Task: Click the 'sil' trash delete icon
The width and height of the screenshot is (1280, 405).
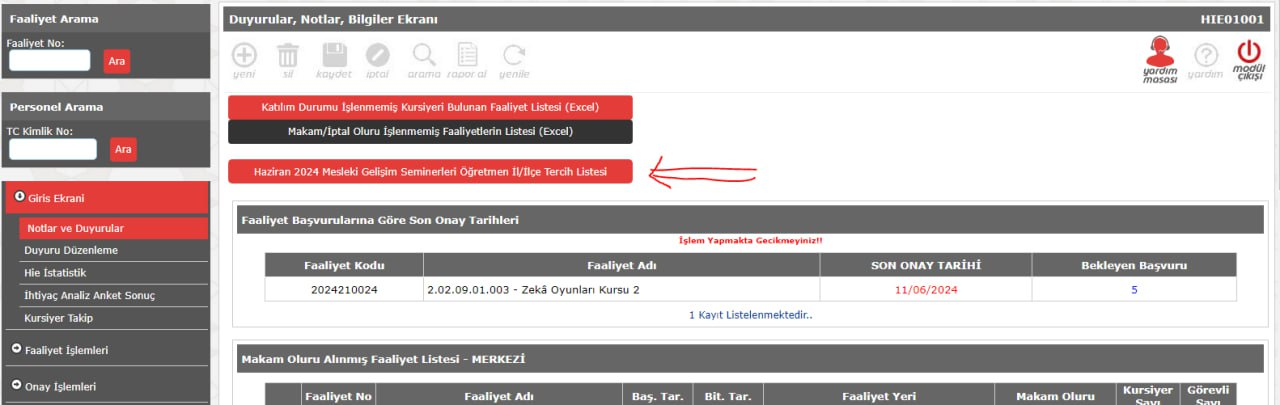Action: tap(287, 55)
